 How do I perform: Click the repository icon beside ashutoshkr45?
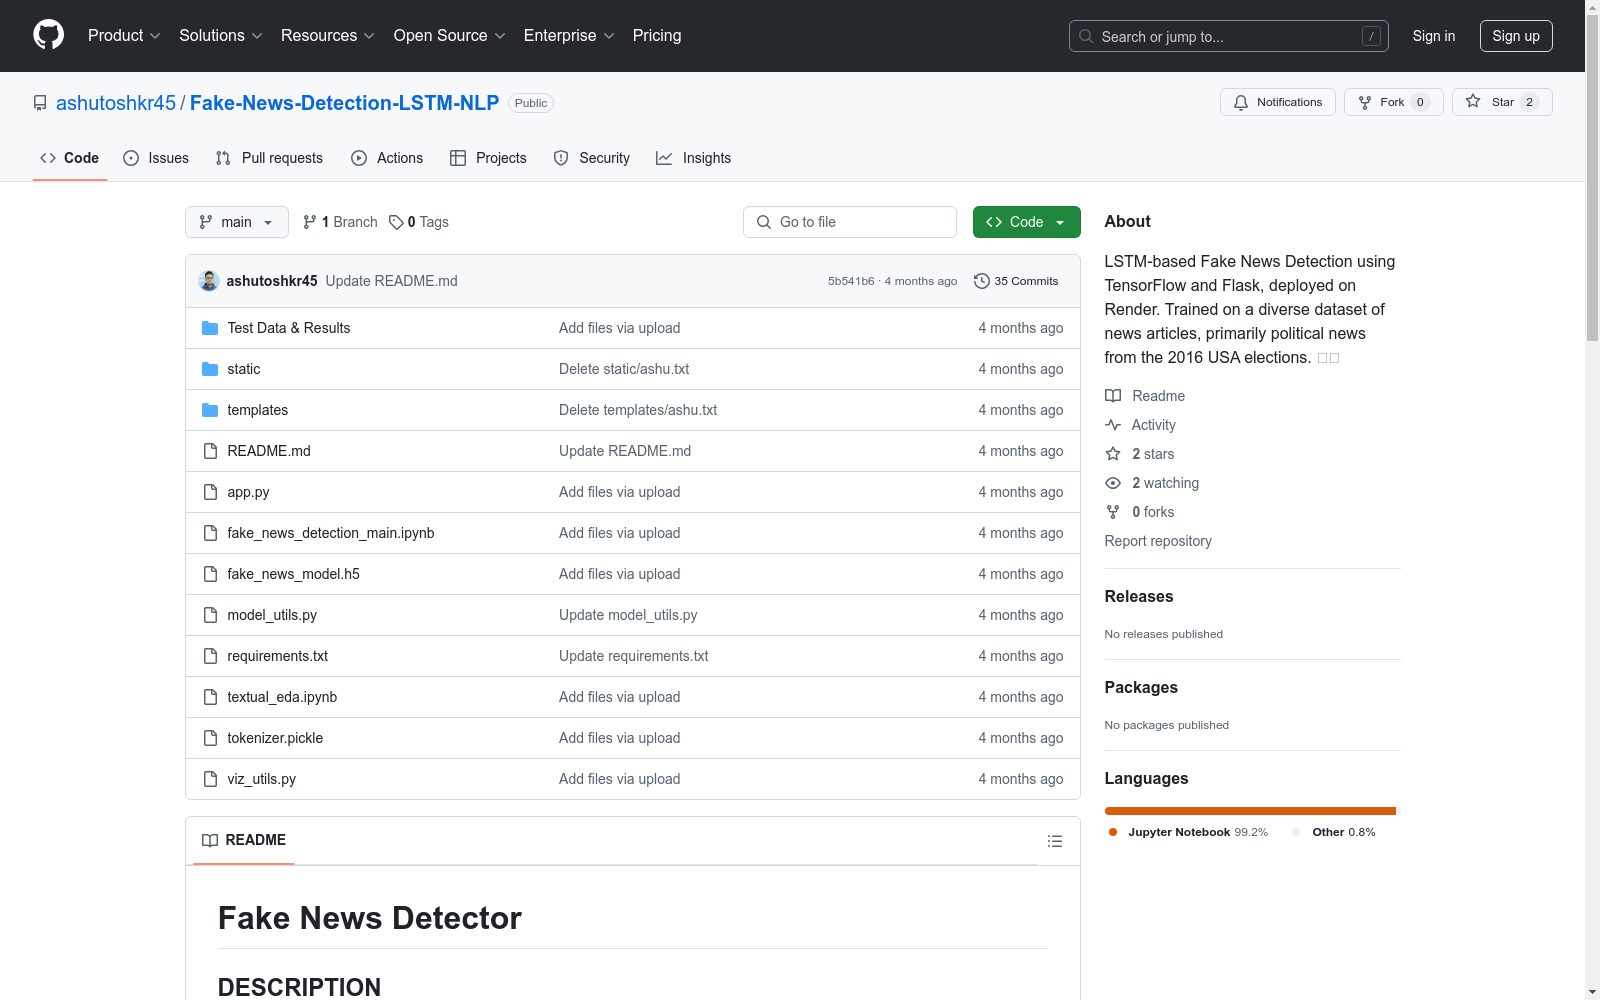[x=40, y=103]
